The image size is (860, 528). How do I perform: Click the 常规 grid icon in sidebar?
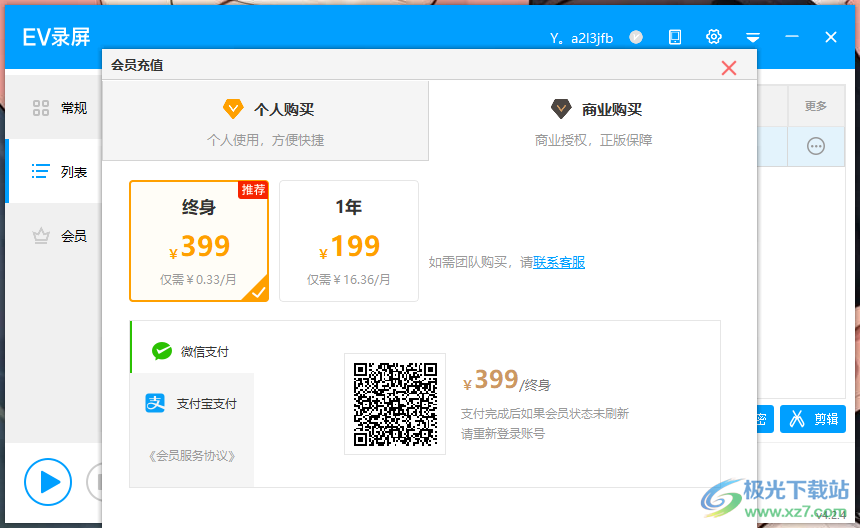(41, 108)
